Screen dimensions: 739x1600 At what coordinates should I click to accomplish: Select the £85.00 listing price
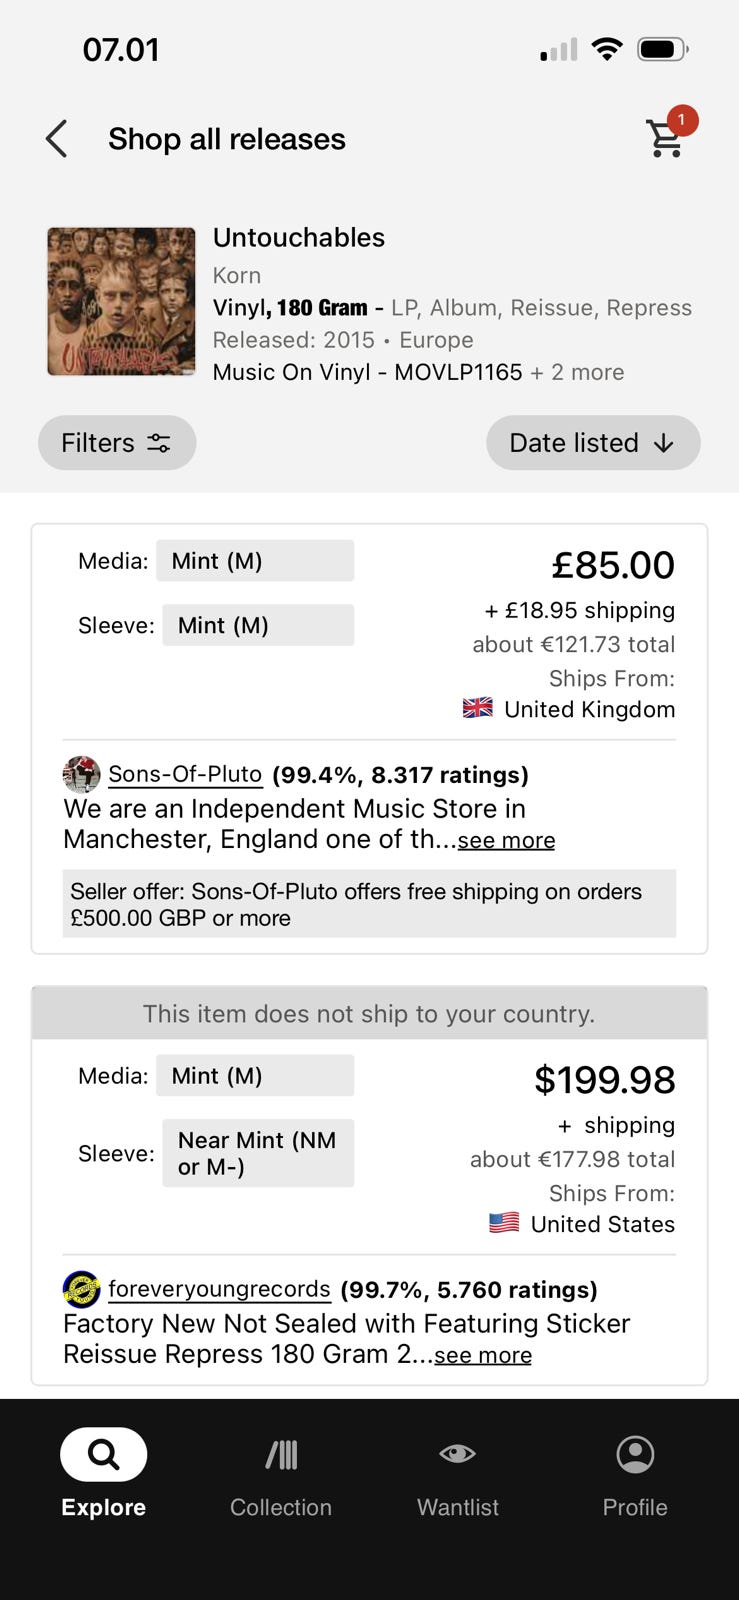coord(613,565)
